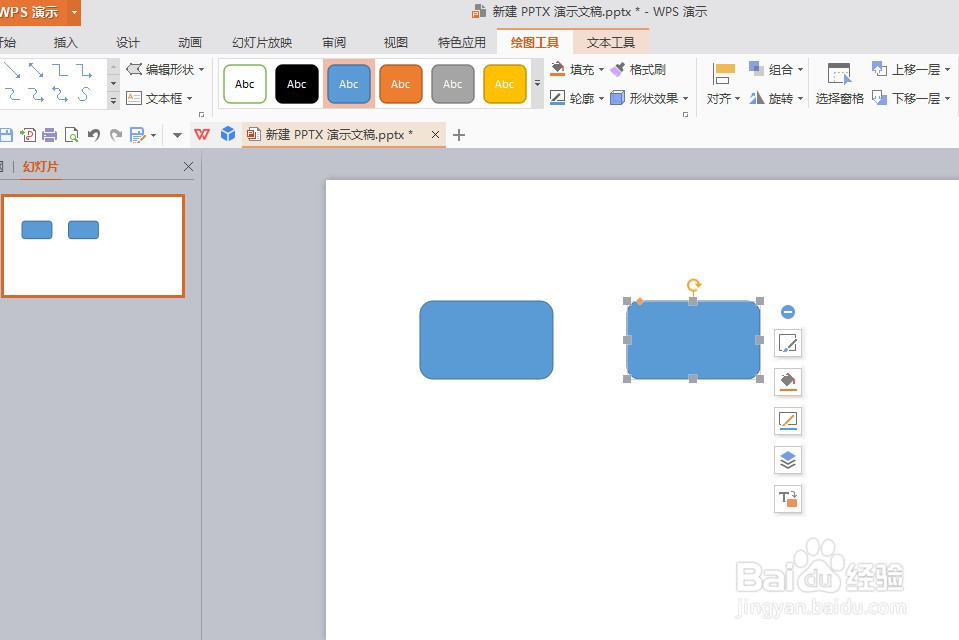The width and height of the screenshot is (959, 640).
Task: Apply the blue Abc shape style
Action: pyautogui.click(x=349, y=84)
